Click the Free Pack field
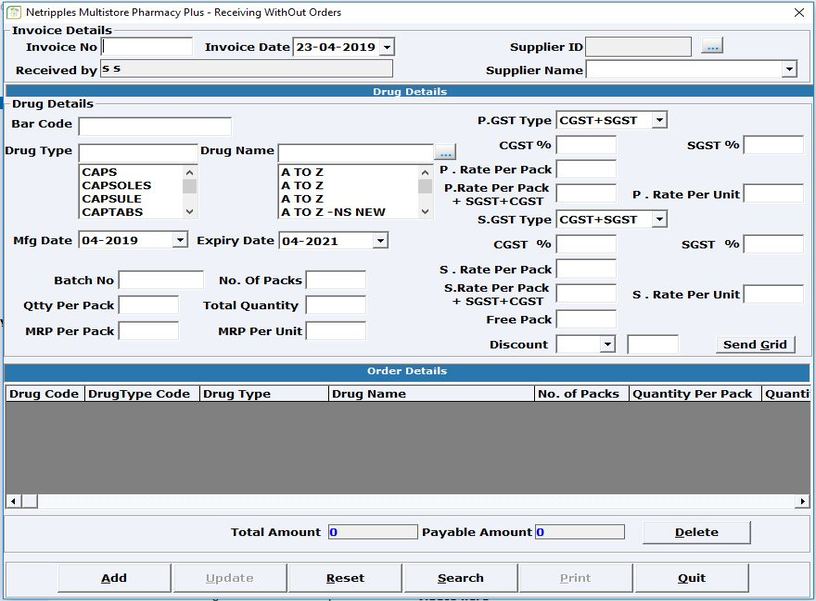816x601 pixels. click(586, 319)
